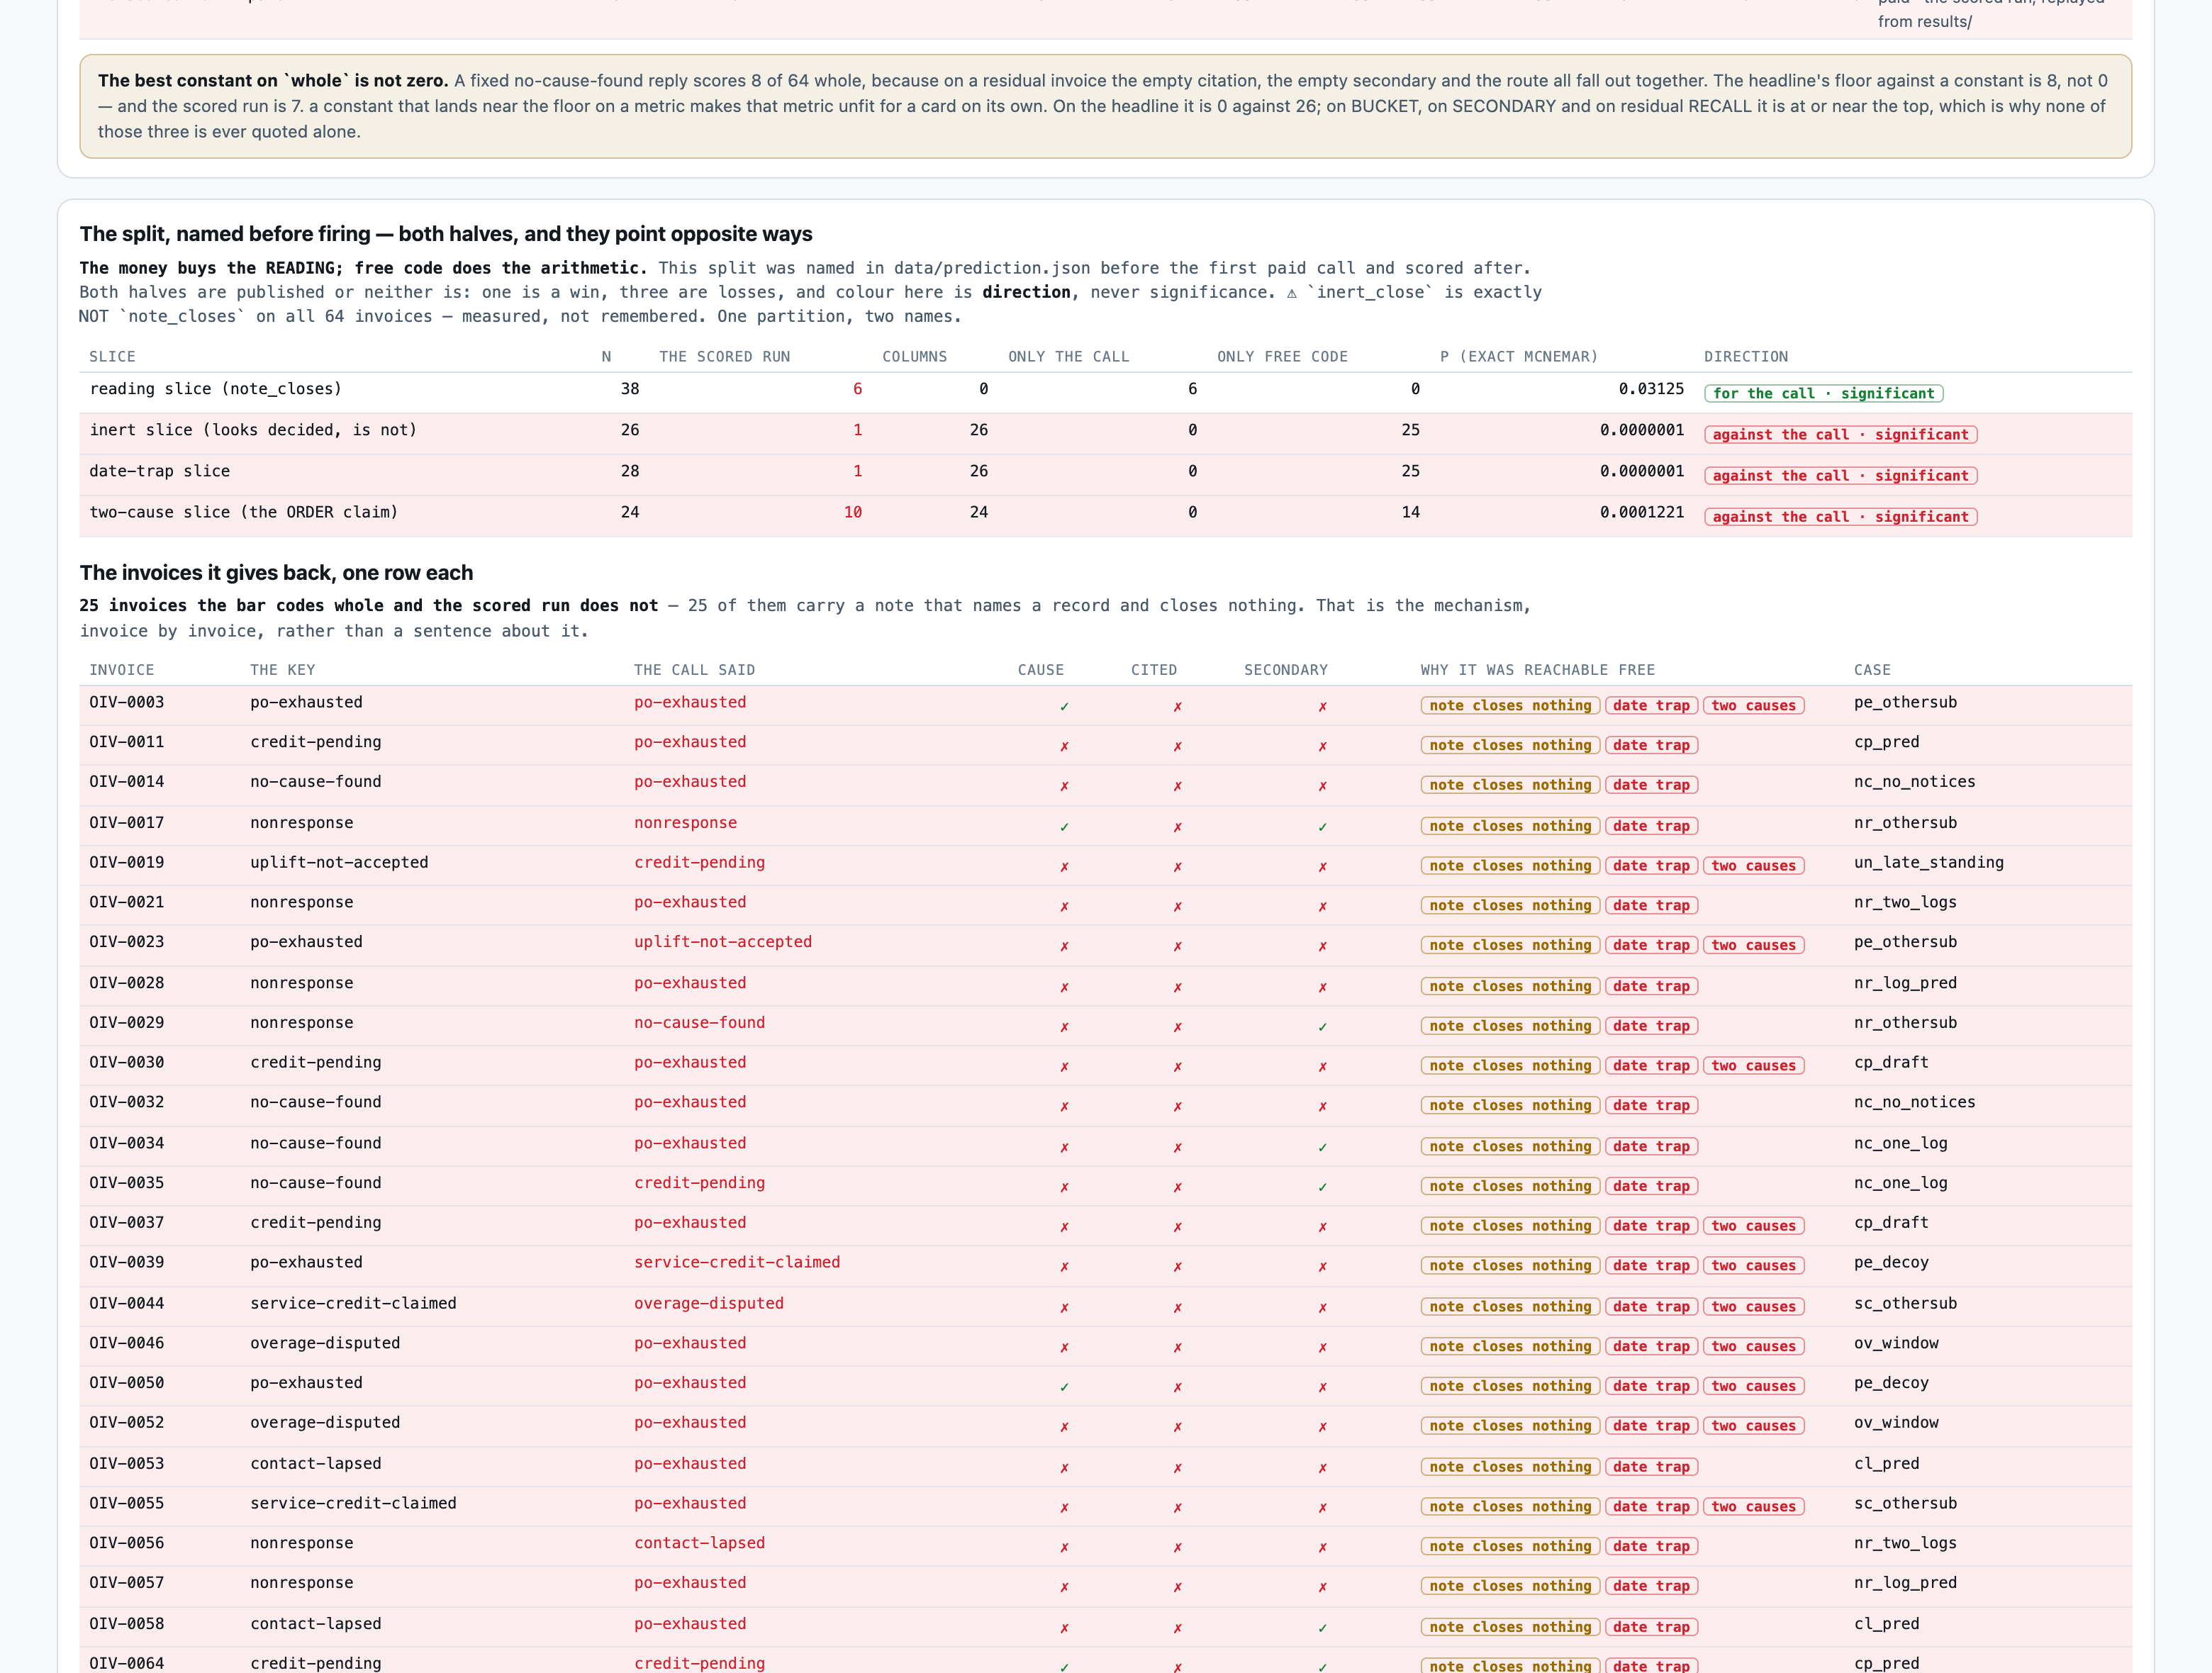
Task: Click WHY IT WAS REACHABLE FREE header
Action: coord(1537,670)
